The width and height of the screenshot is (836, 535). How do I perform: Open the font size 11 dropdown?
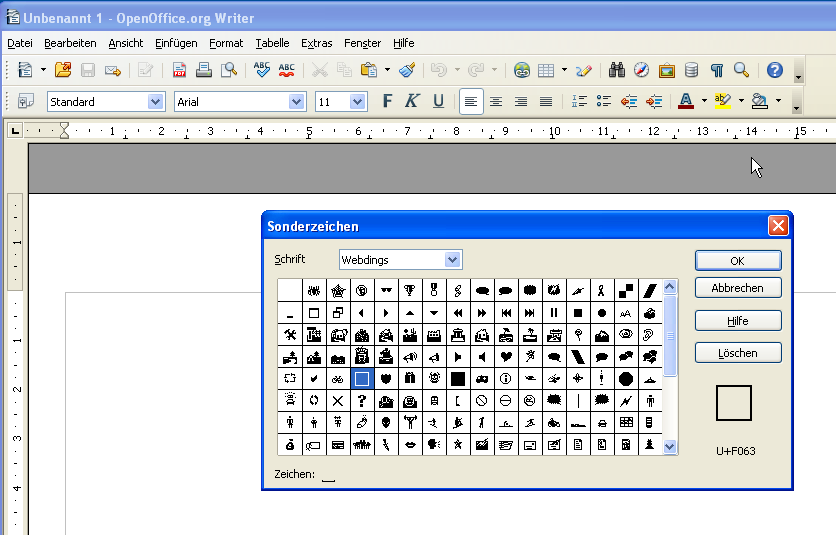[358, 101]
